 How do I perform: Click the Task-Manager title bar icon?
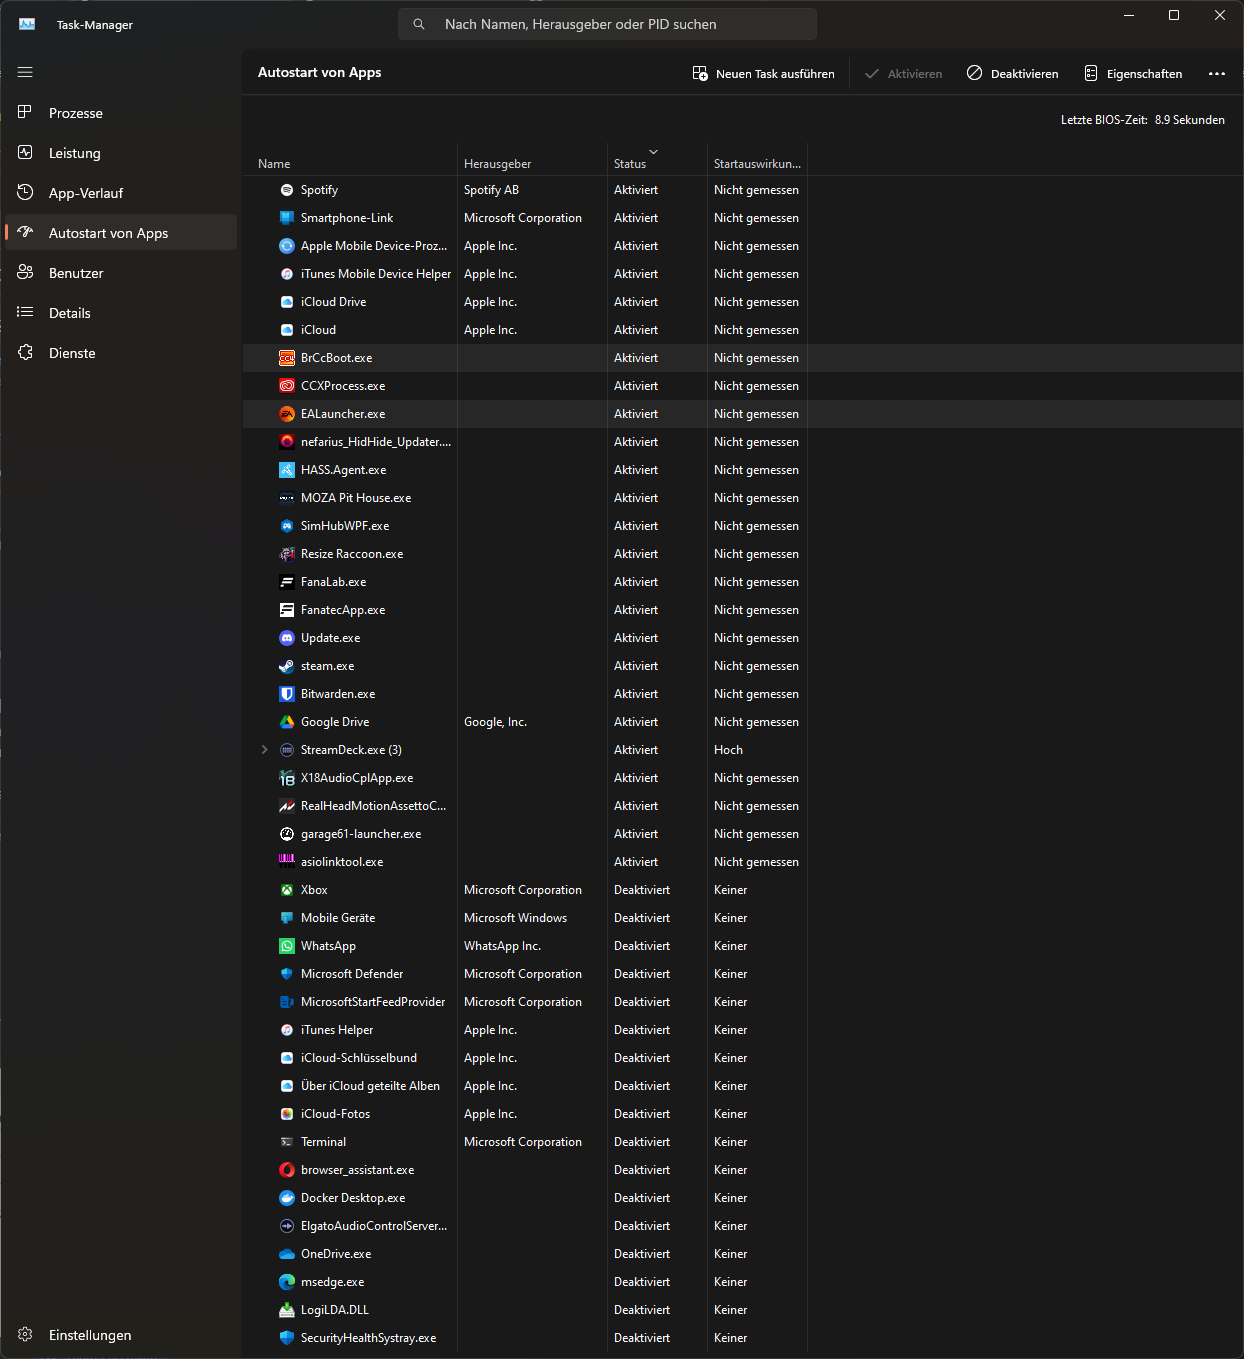pyautogui.click(x=27, y=24)
